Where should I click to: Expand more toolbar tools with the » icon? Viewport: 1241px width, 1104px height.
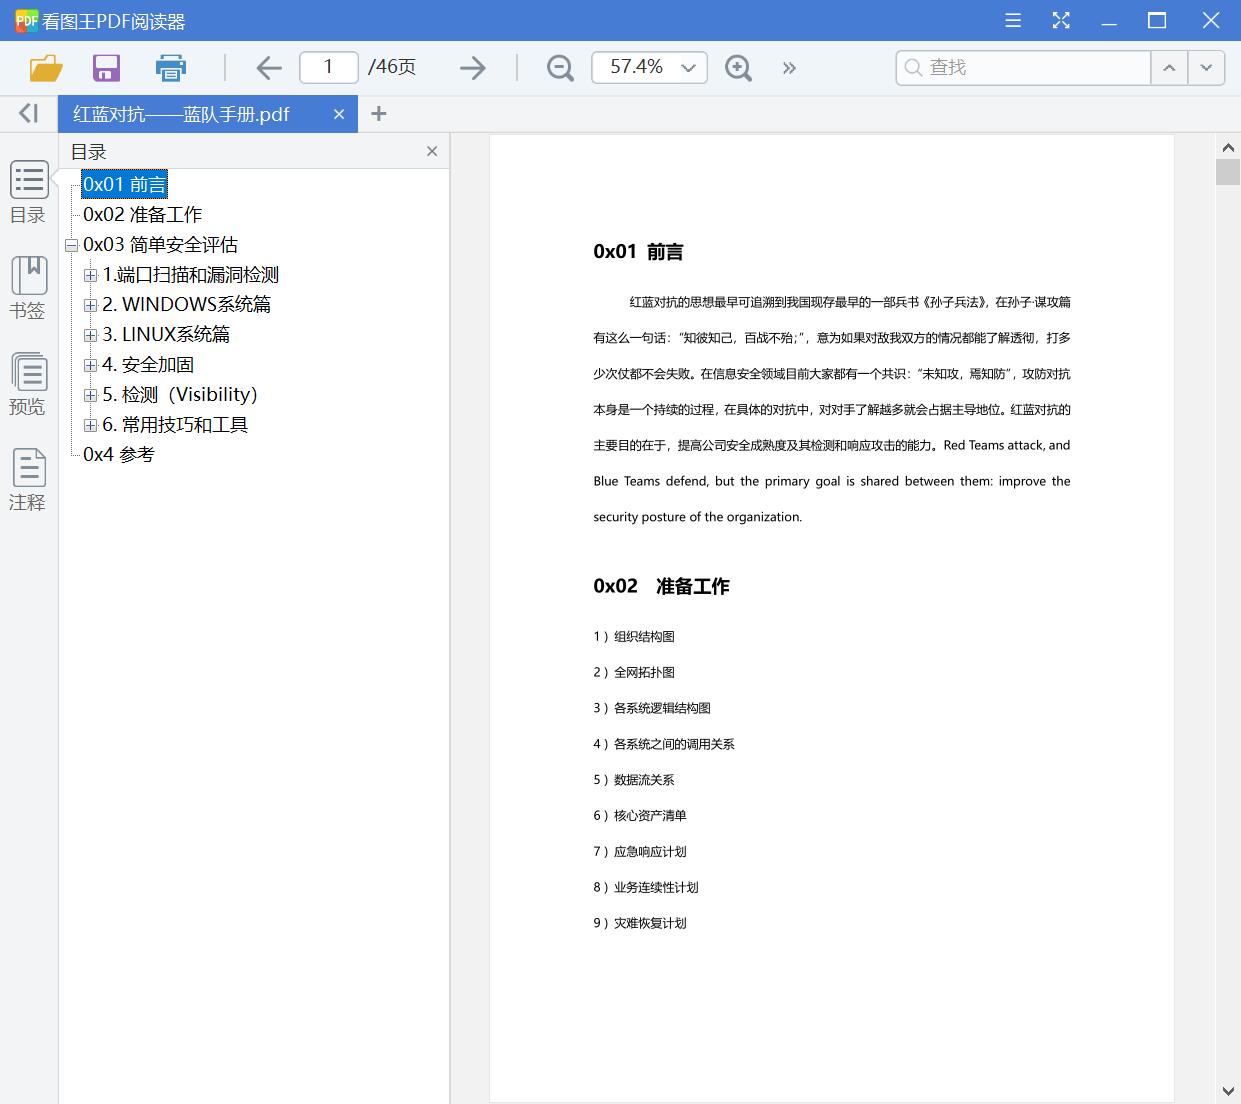(x=789, y=67)
